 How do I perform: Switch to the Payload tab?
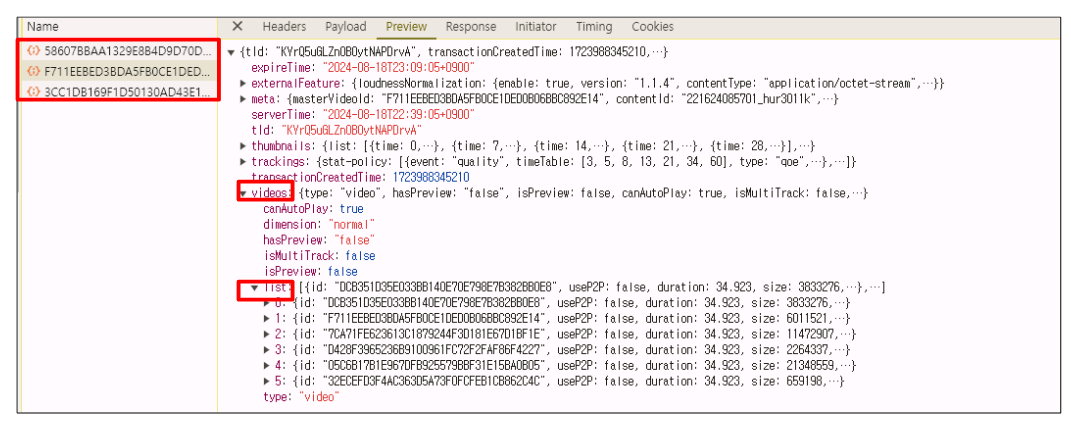[x=346, y=27]
